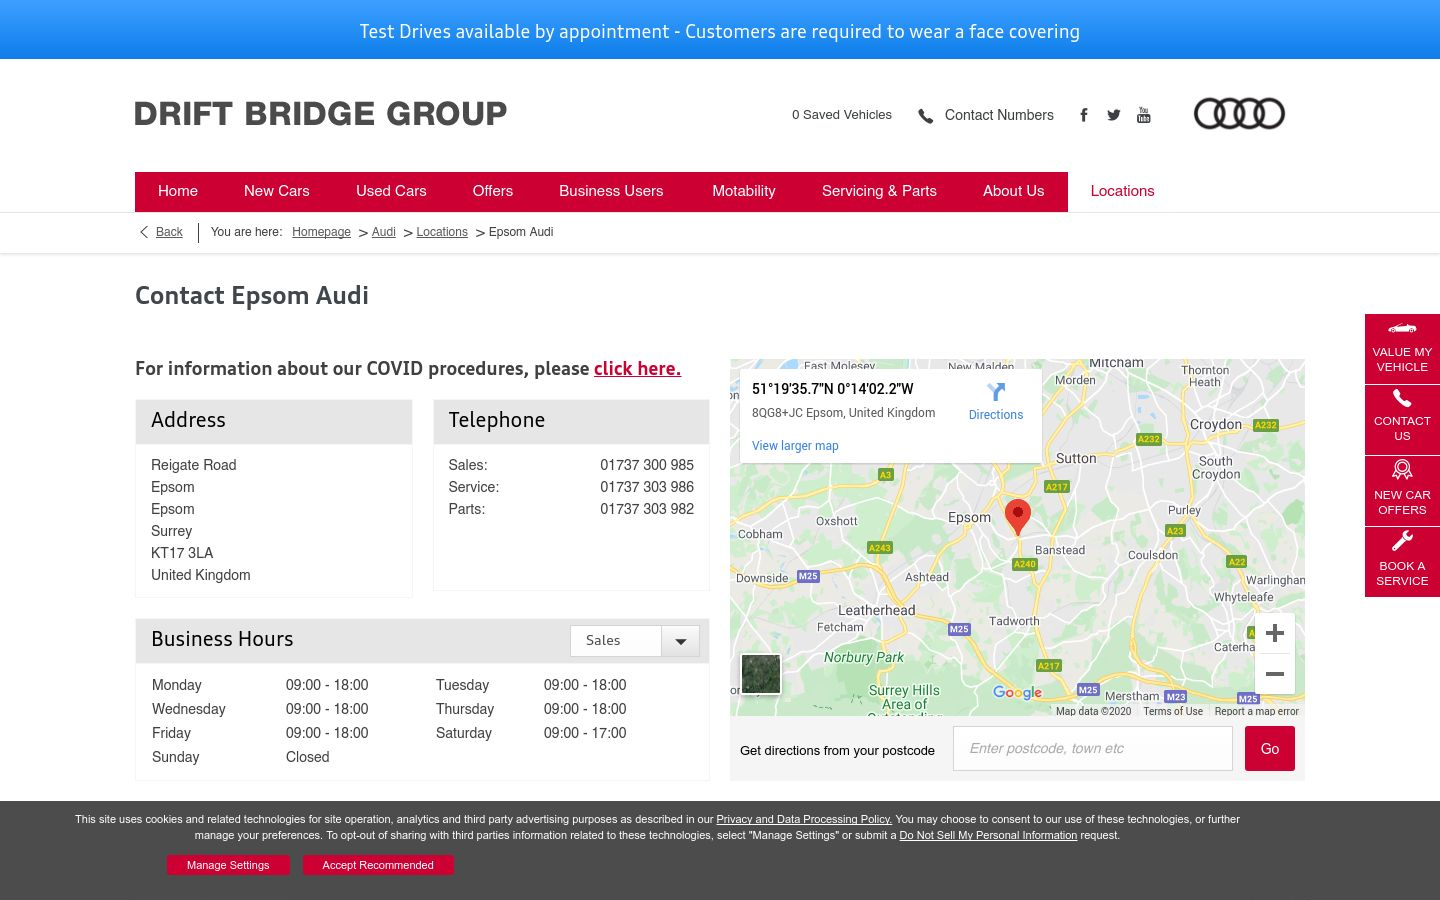Go to Homepage breadcrumb link

(x=321, y=232)
